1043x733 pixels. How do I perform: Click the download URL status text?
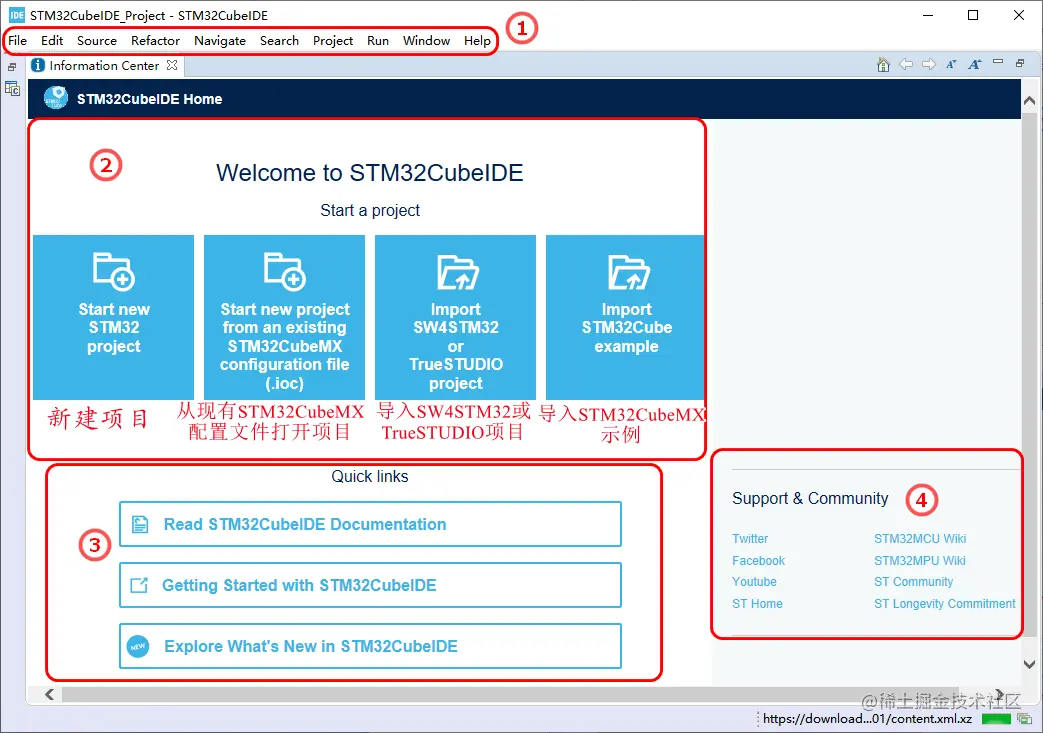(x=867, y=718)
